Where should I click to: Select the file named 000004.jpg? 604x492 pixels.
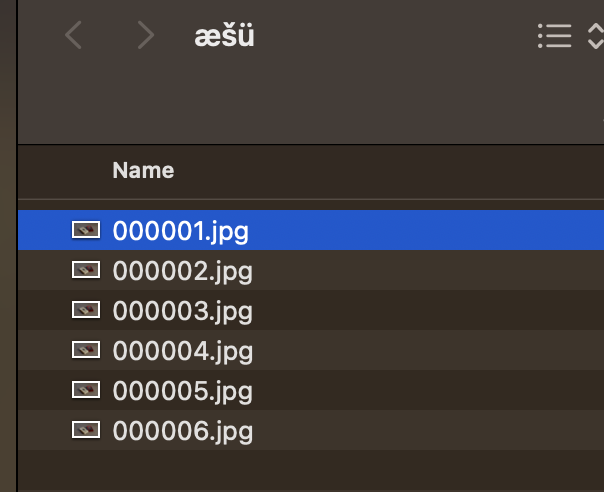click(182, 351)
